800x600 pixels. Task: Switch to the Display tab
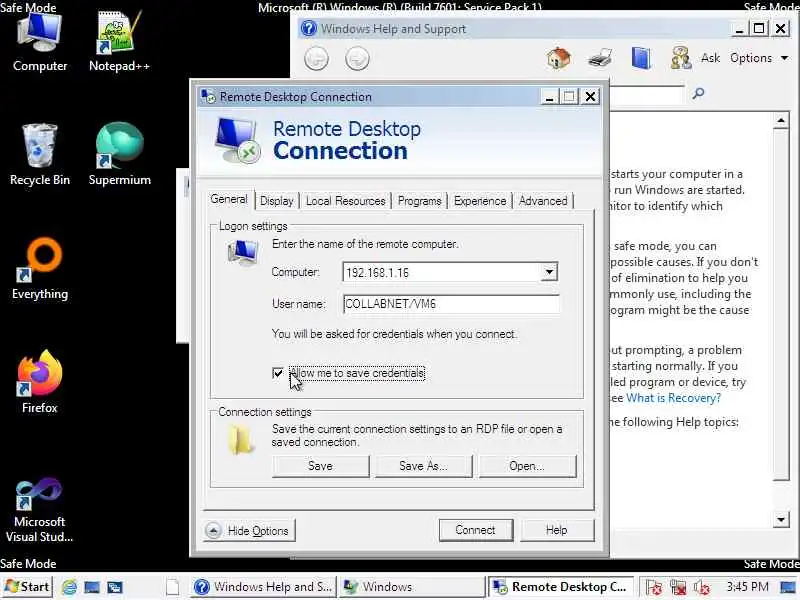pos(277,201)
